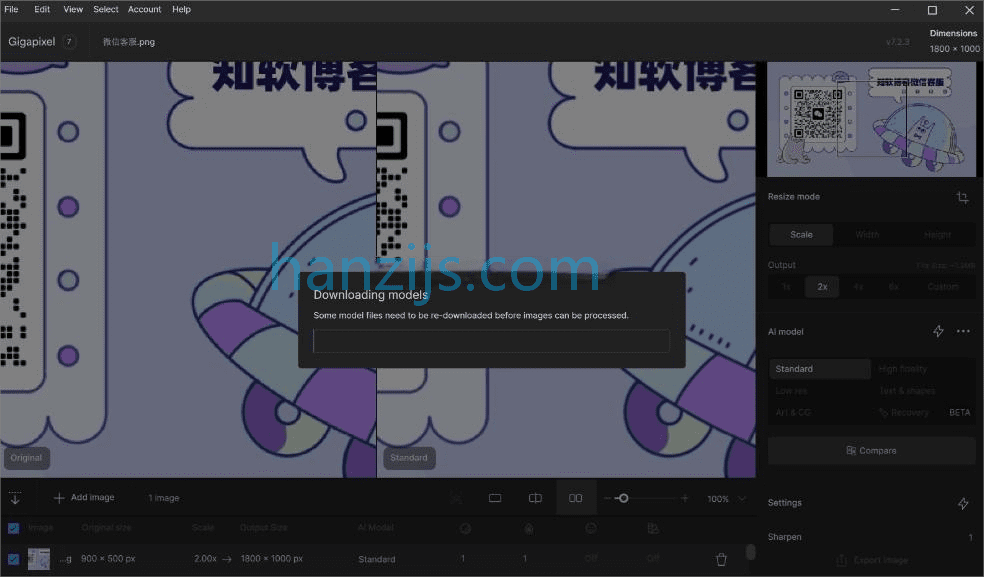The height and width of the screenshot is (577, 984).
Task: Open the View menu
Action: 73,9
